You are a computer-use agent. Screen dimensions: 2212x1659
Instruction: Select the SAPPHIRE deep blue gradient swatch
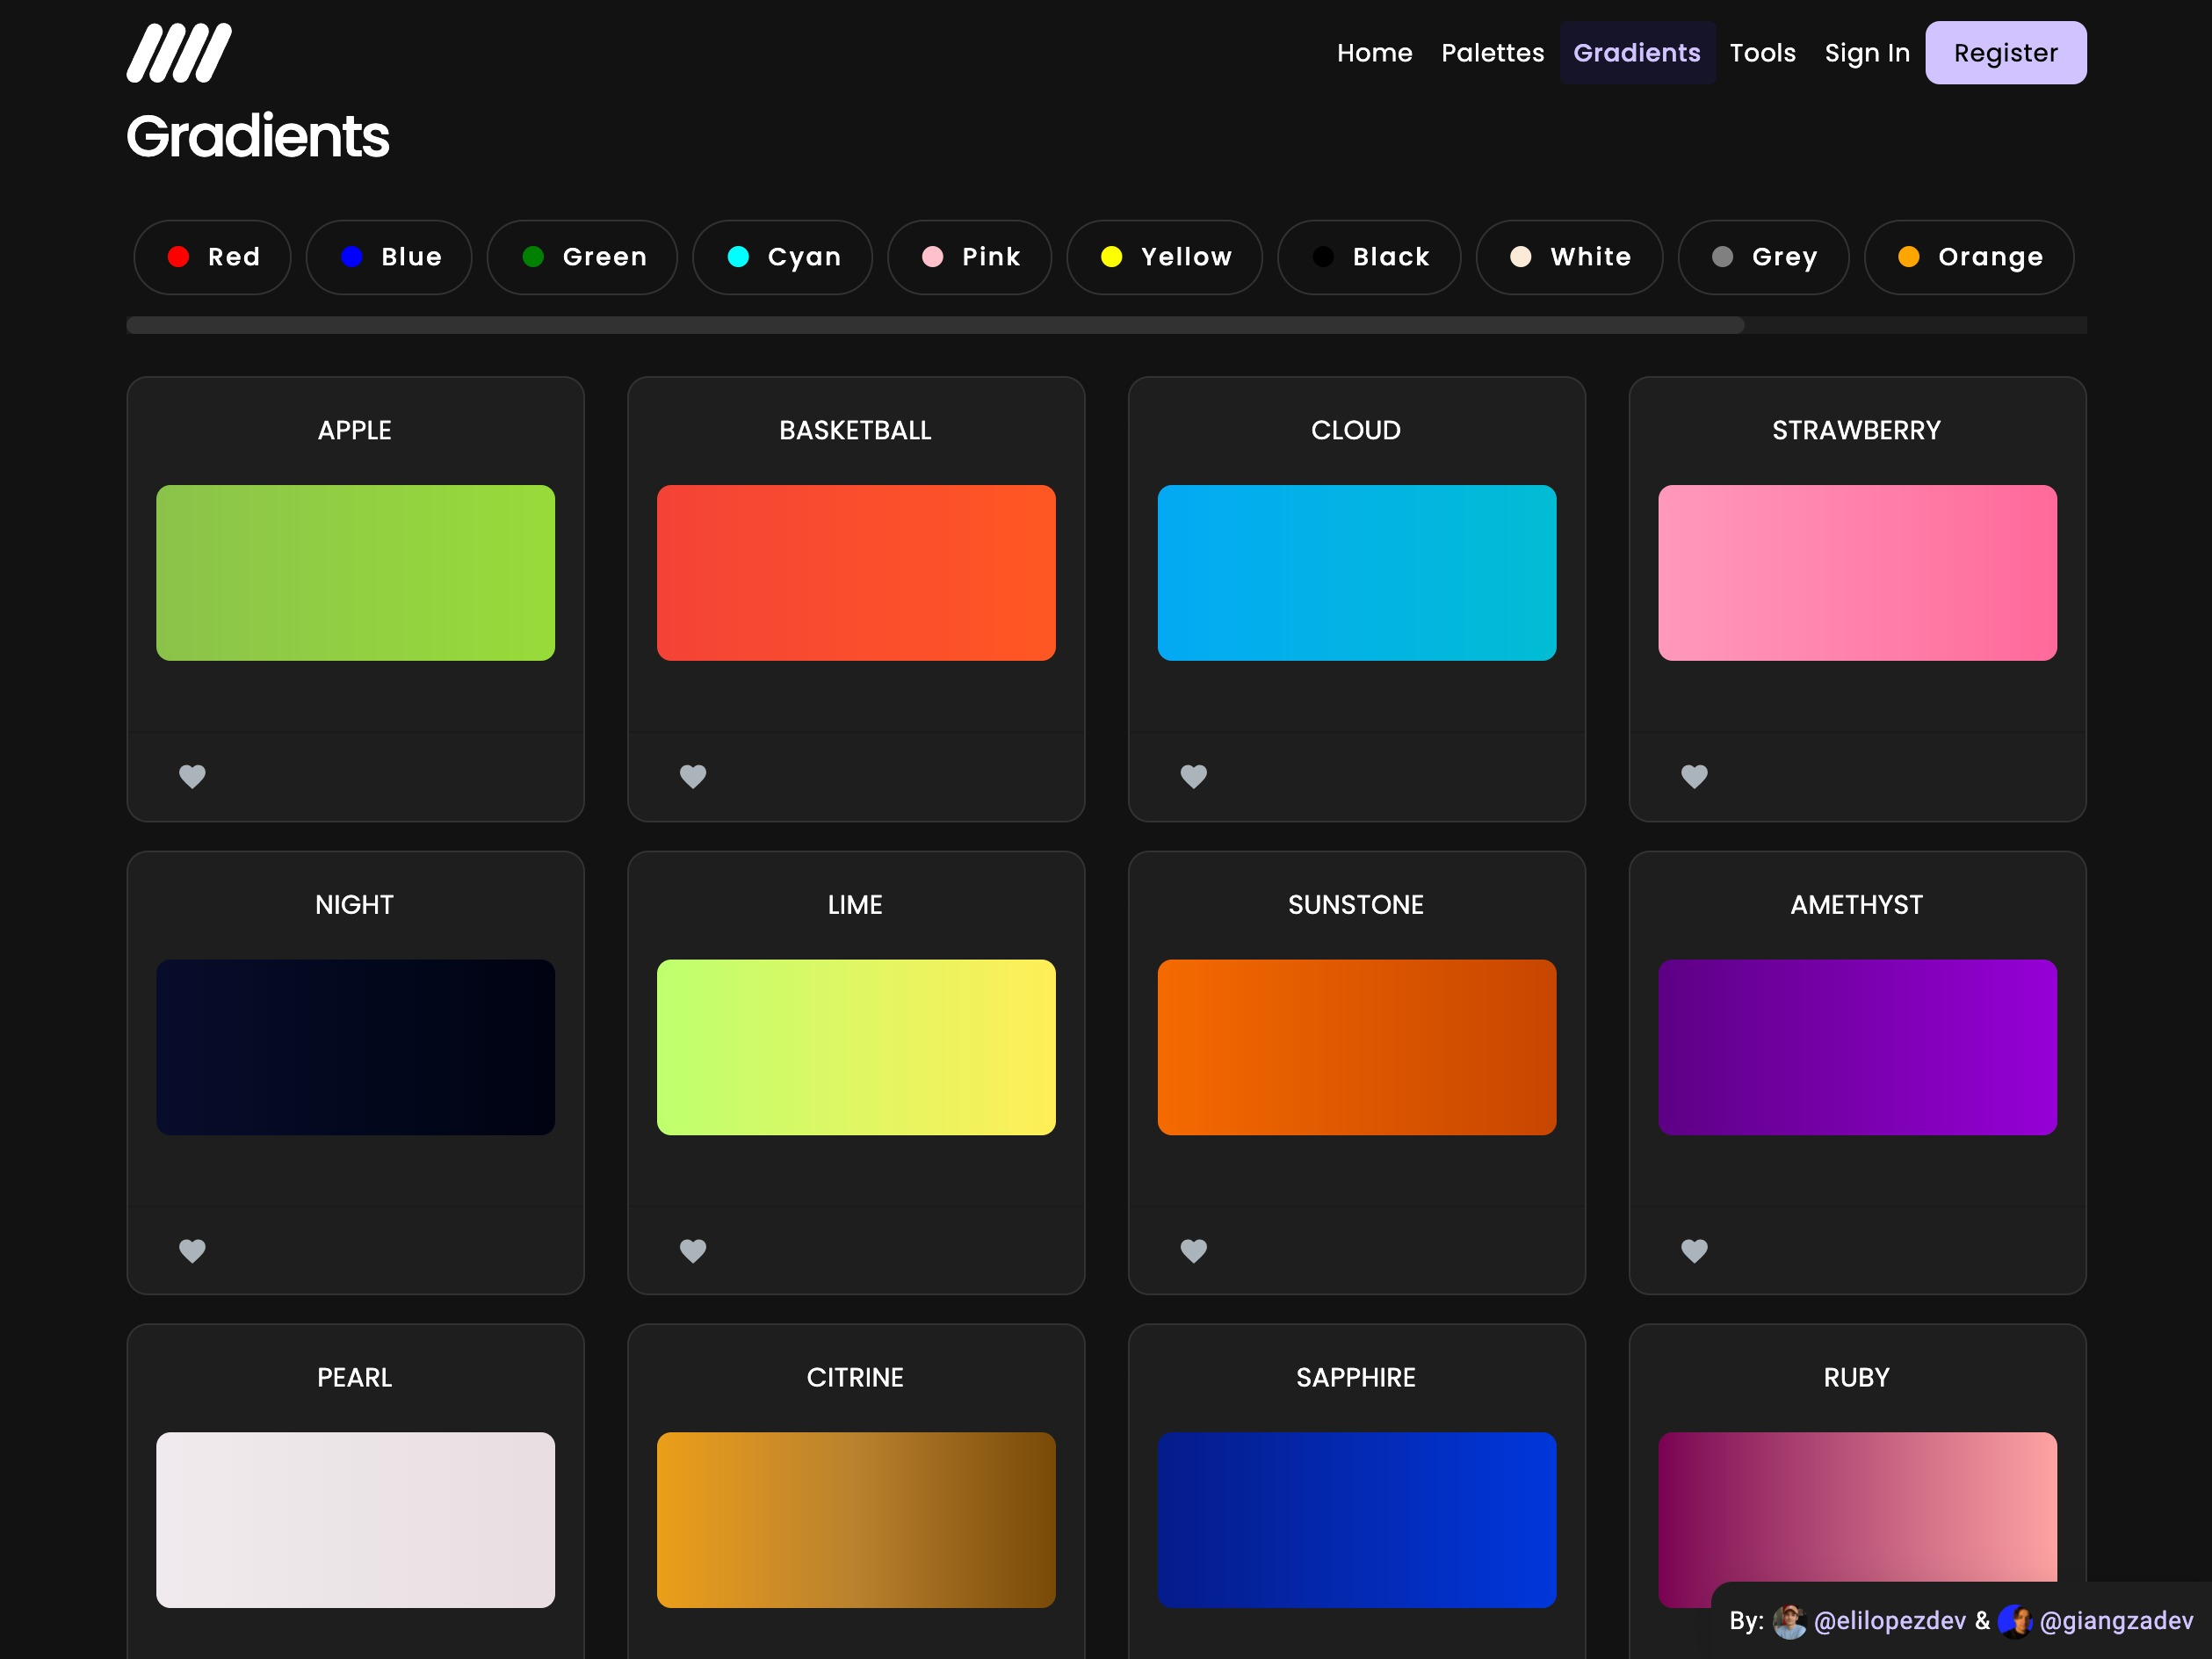coord(1357,1520)
